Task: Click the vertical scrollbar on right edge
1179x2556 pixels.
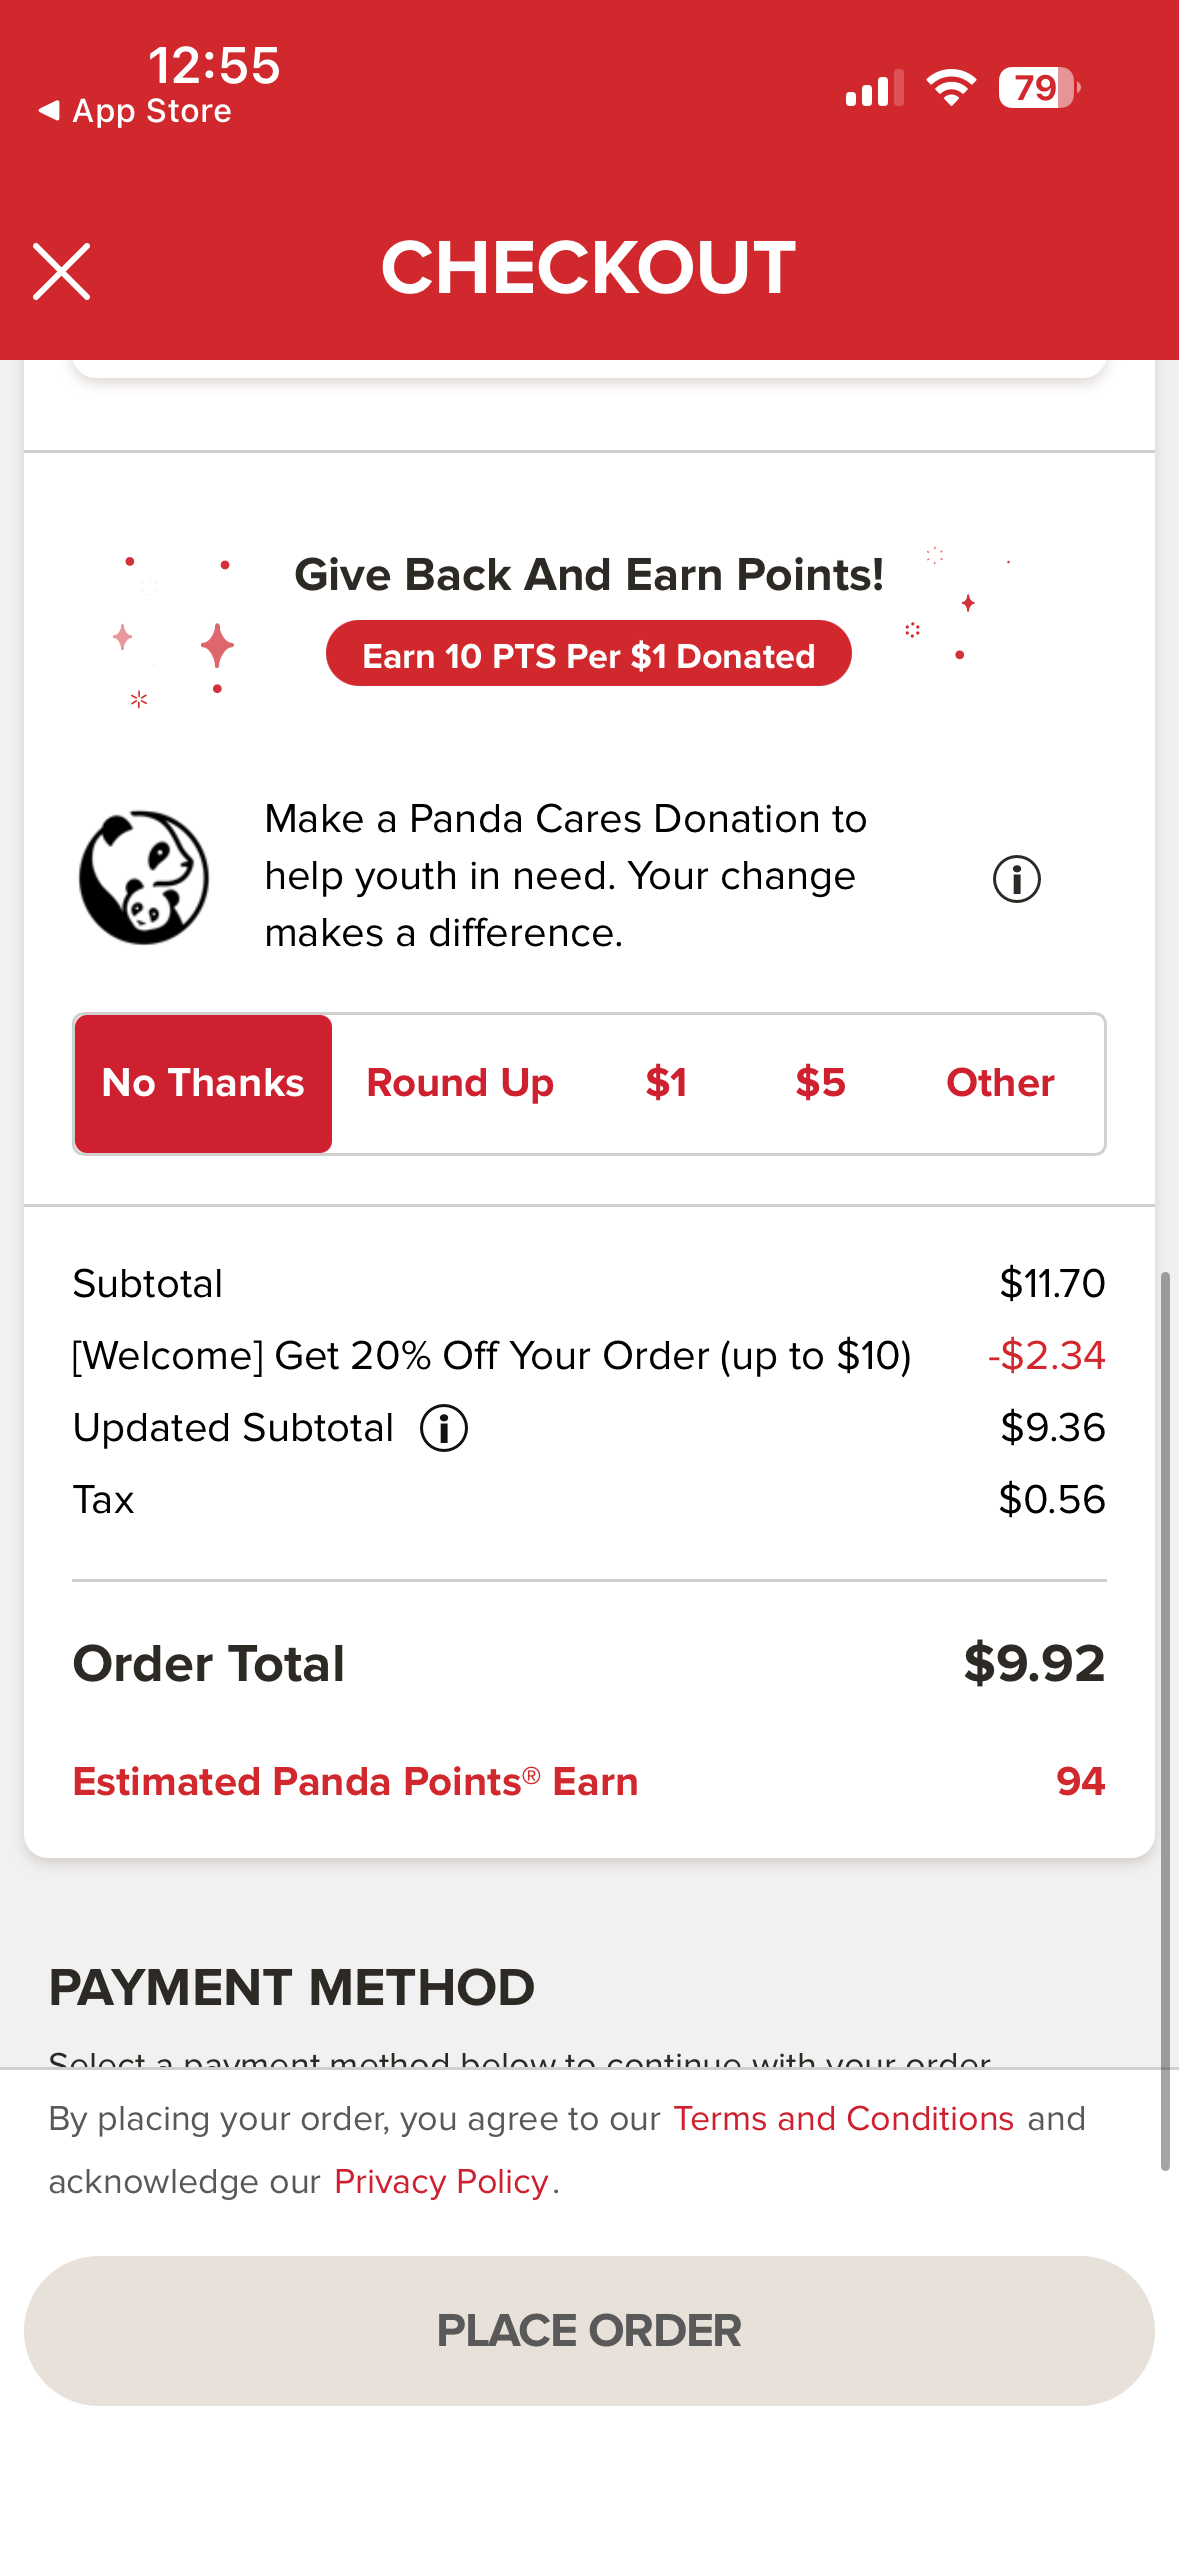Action: coord(1165,1720)
